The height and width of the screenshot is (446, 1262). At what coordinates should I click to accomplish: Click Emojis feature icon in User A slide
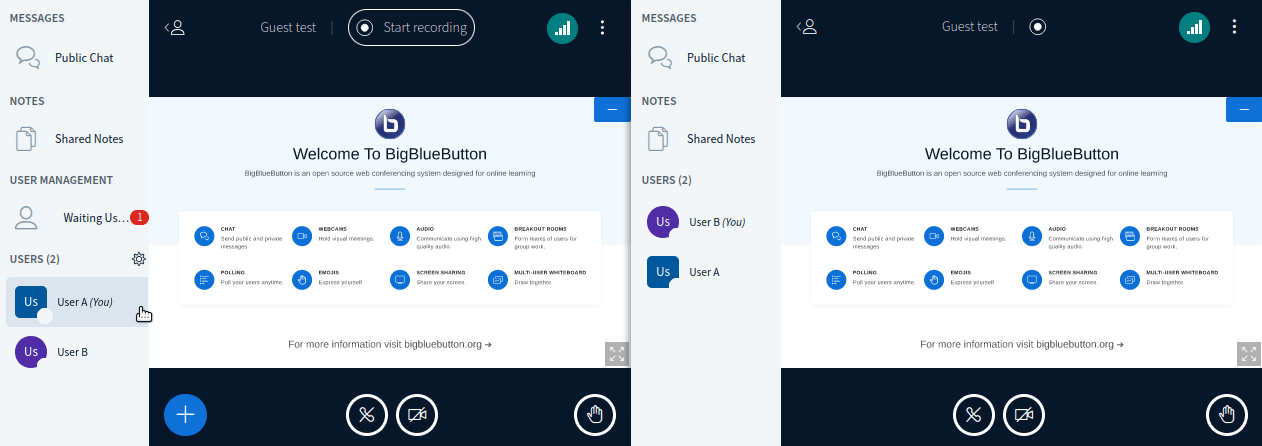point(301,279)
